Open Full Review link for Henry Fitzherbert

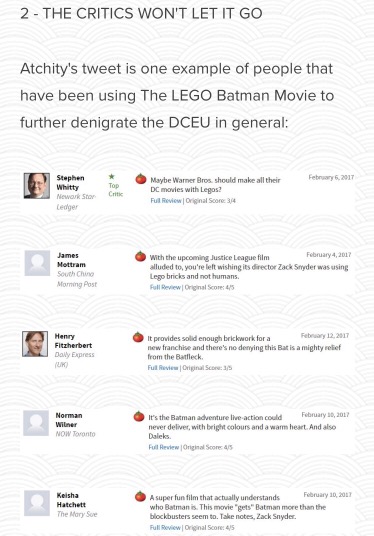pos(163,368)
